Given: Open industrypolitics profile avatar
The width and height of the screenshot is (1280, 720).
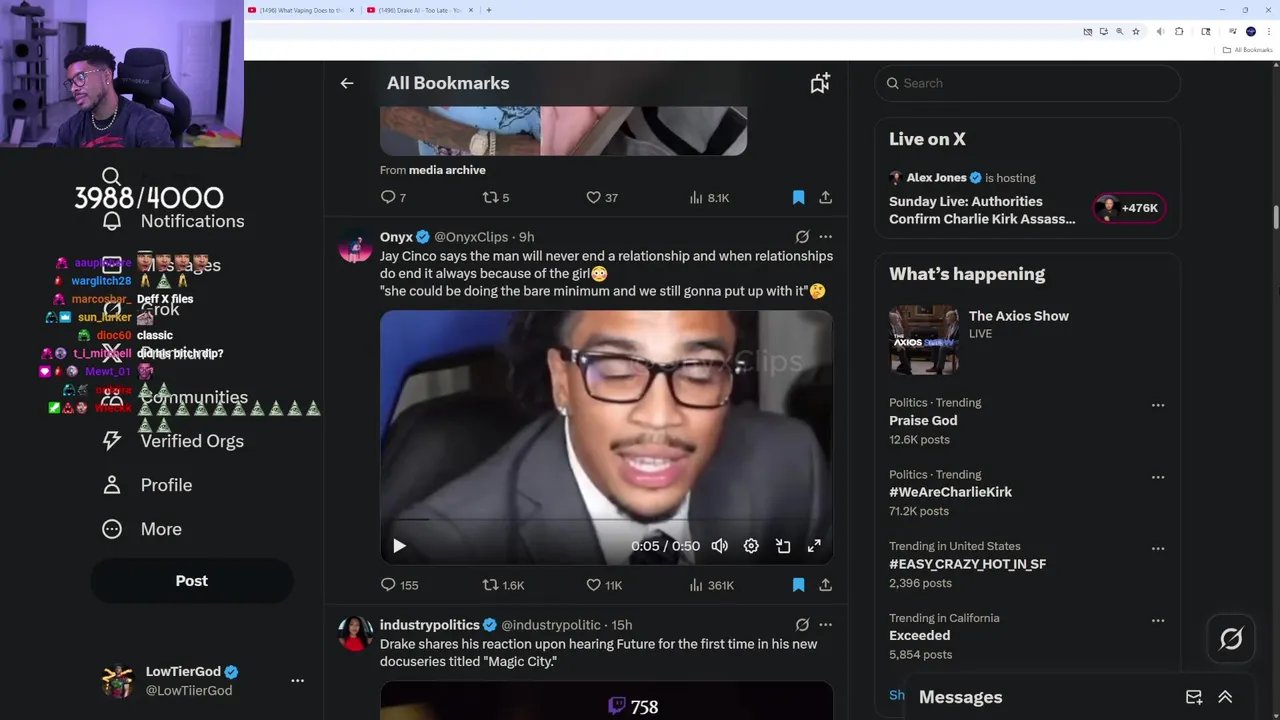Looking at the screenshot, I should click(x=355, y=633).
